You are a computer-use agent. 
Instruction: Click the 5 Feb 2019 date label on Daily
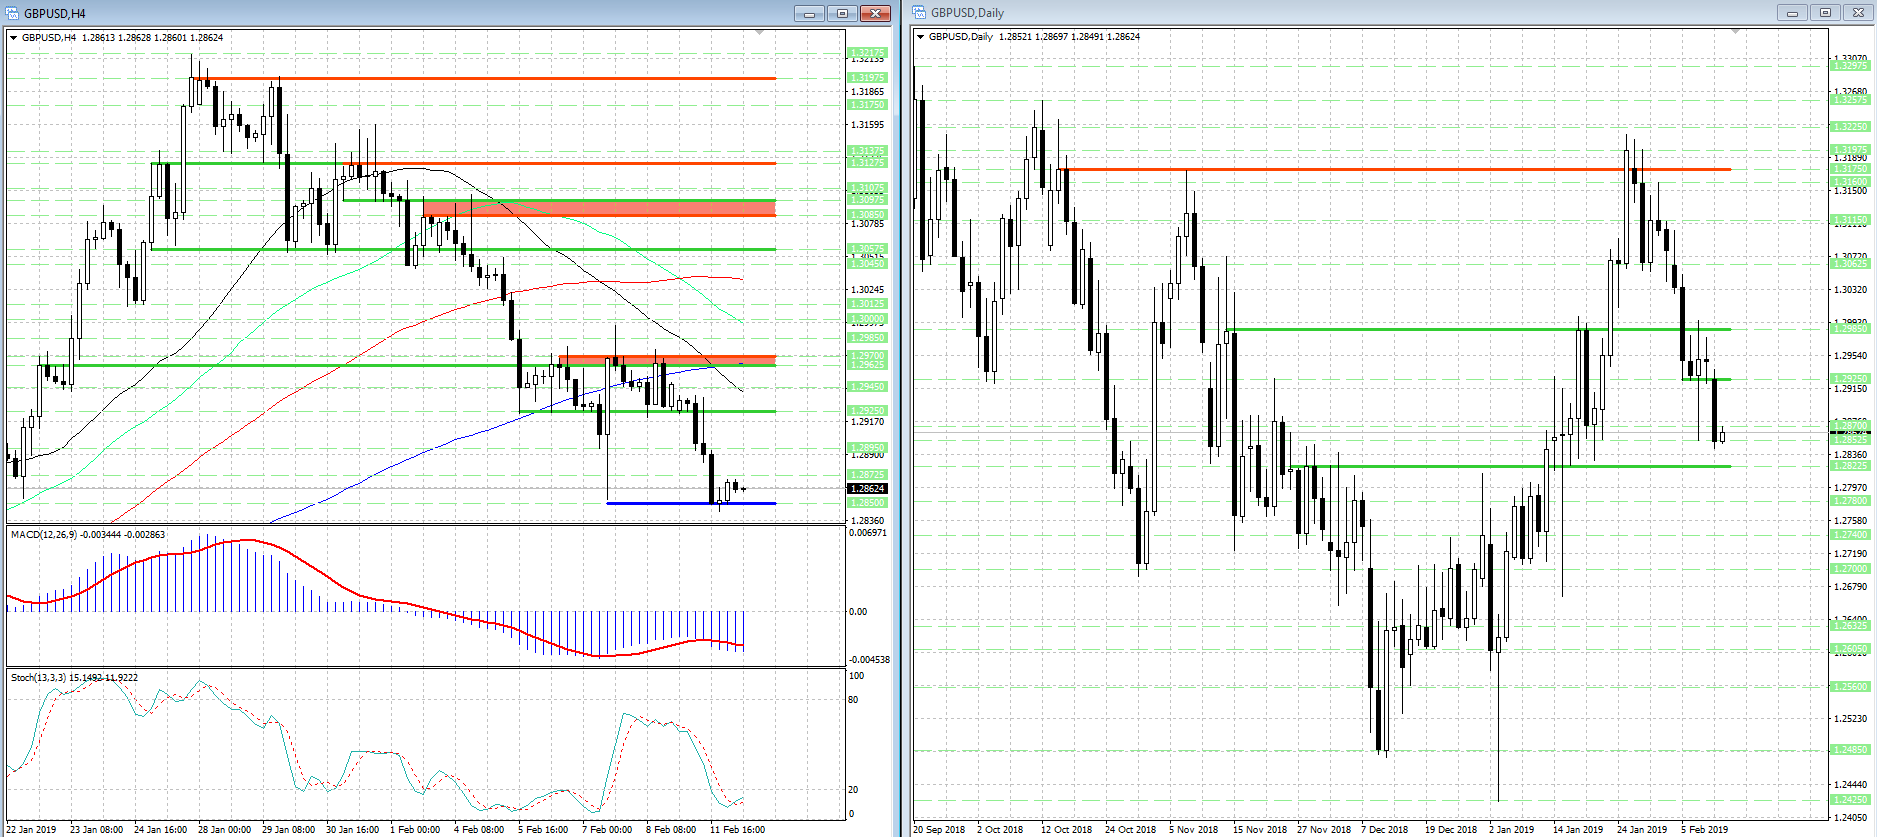[x=1704, y=829]
